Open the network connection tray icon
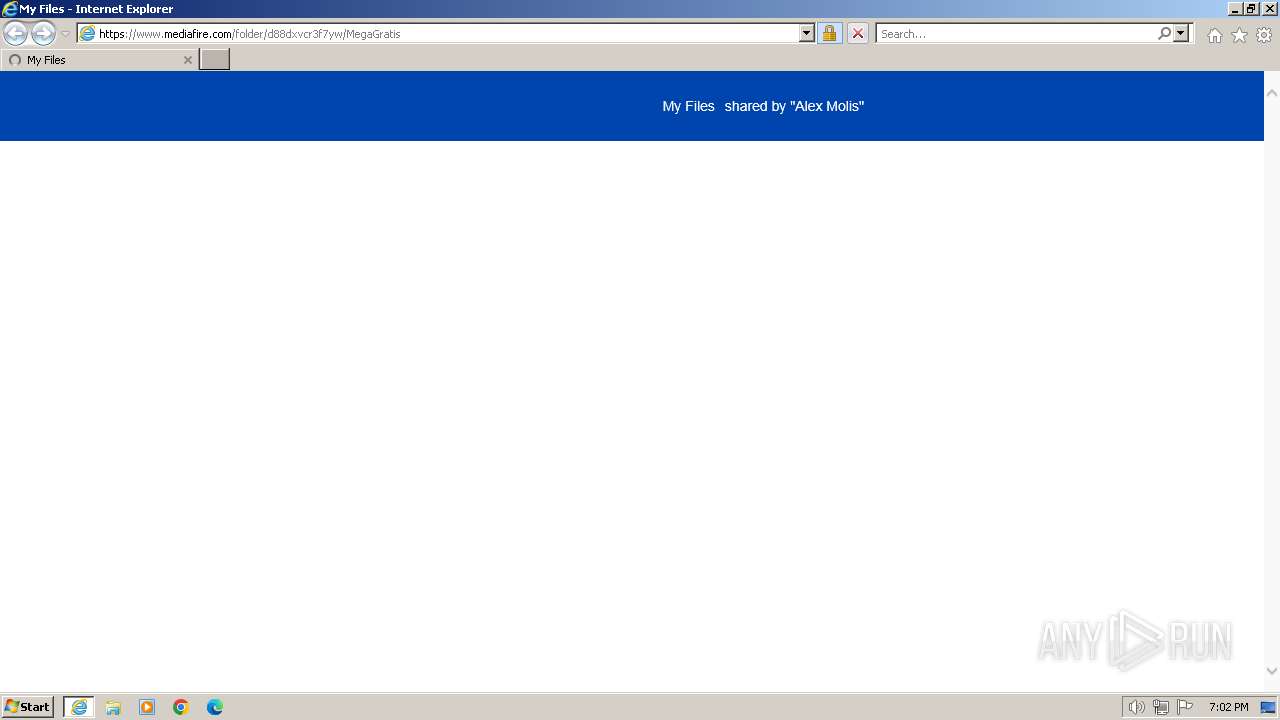Viewport: 1280px width, 720px height. (x=1160, y=707)
